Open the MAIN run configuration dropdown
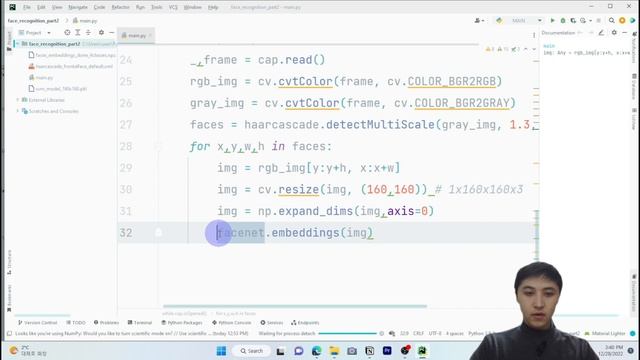The image size is (640, 360). tap(519, 20)
